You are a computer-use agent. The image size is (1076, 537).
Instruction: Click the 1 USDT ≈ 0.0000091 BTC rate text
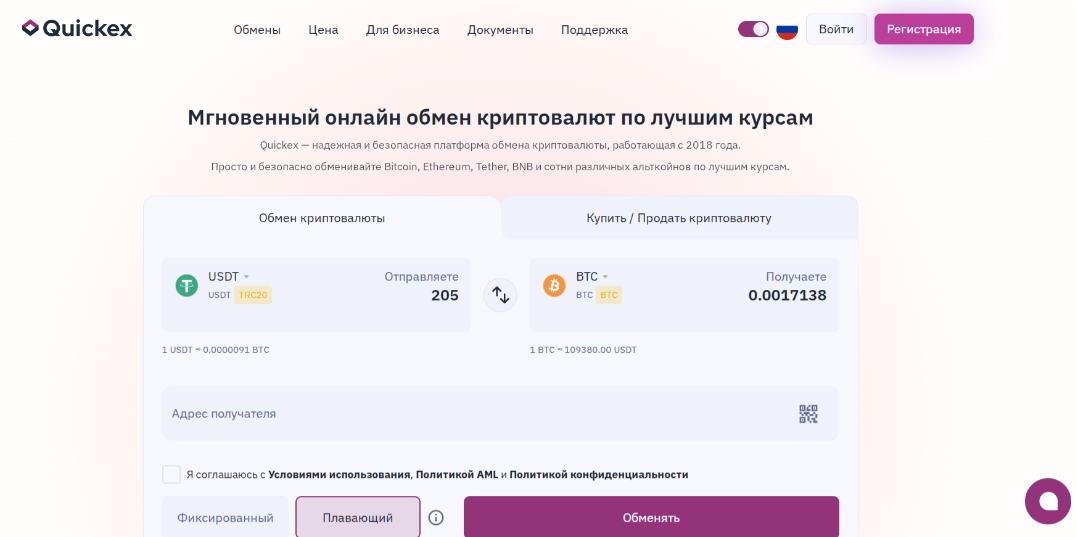215,350
